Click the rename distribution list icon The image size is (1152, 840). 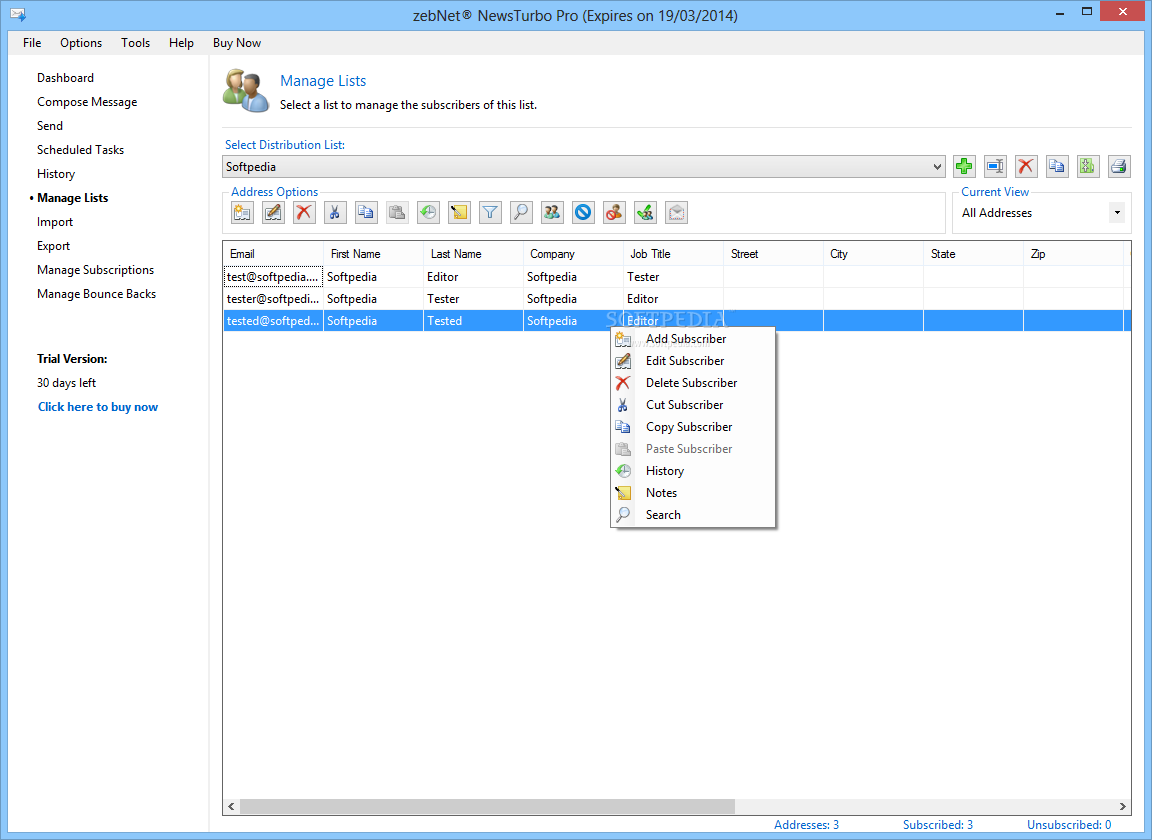pyautogui.click(x=995, y=166)
